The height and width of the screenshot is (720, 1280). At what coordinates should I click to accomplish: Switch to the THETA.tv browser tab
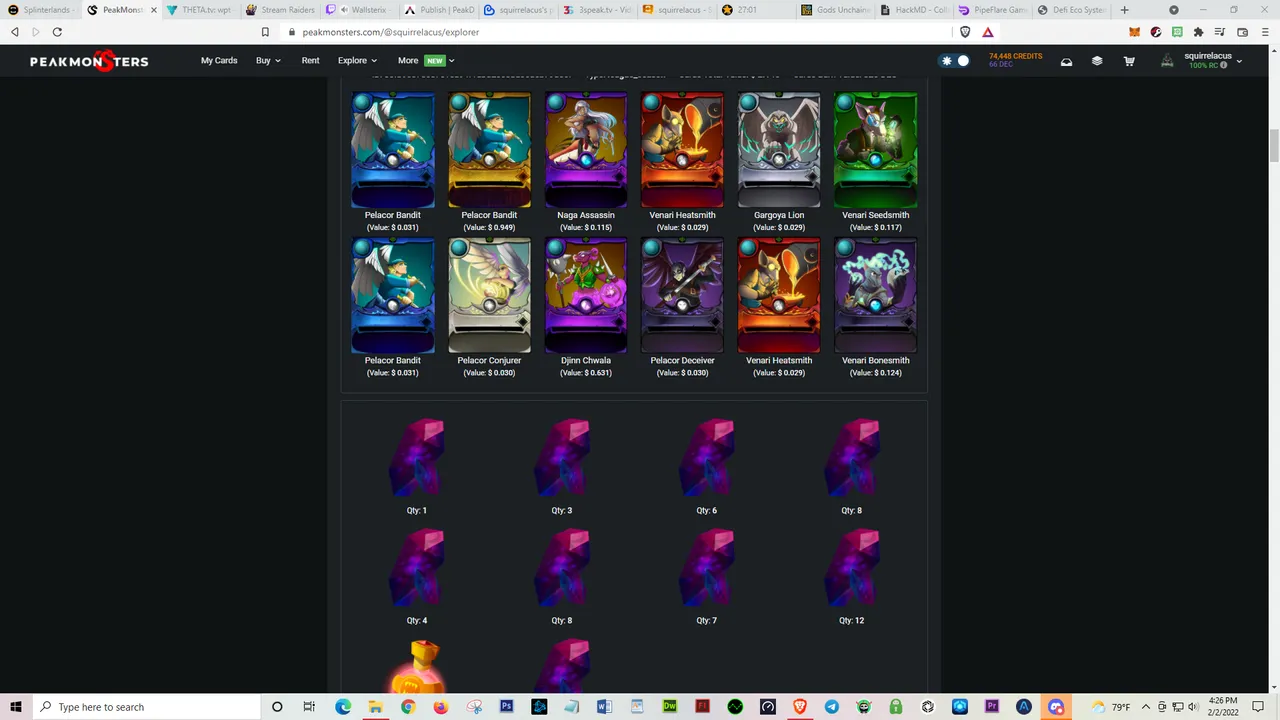200,10
